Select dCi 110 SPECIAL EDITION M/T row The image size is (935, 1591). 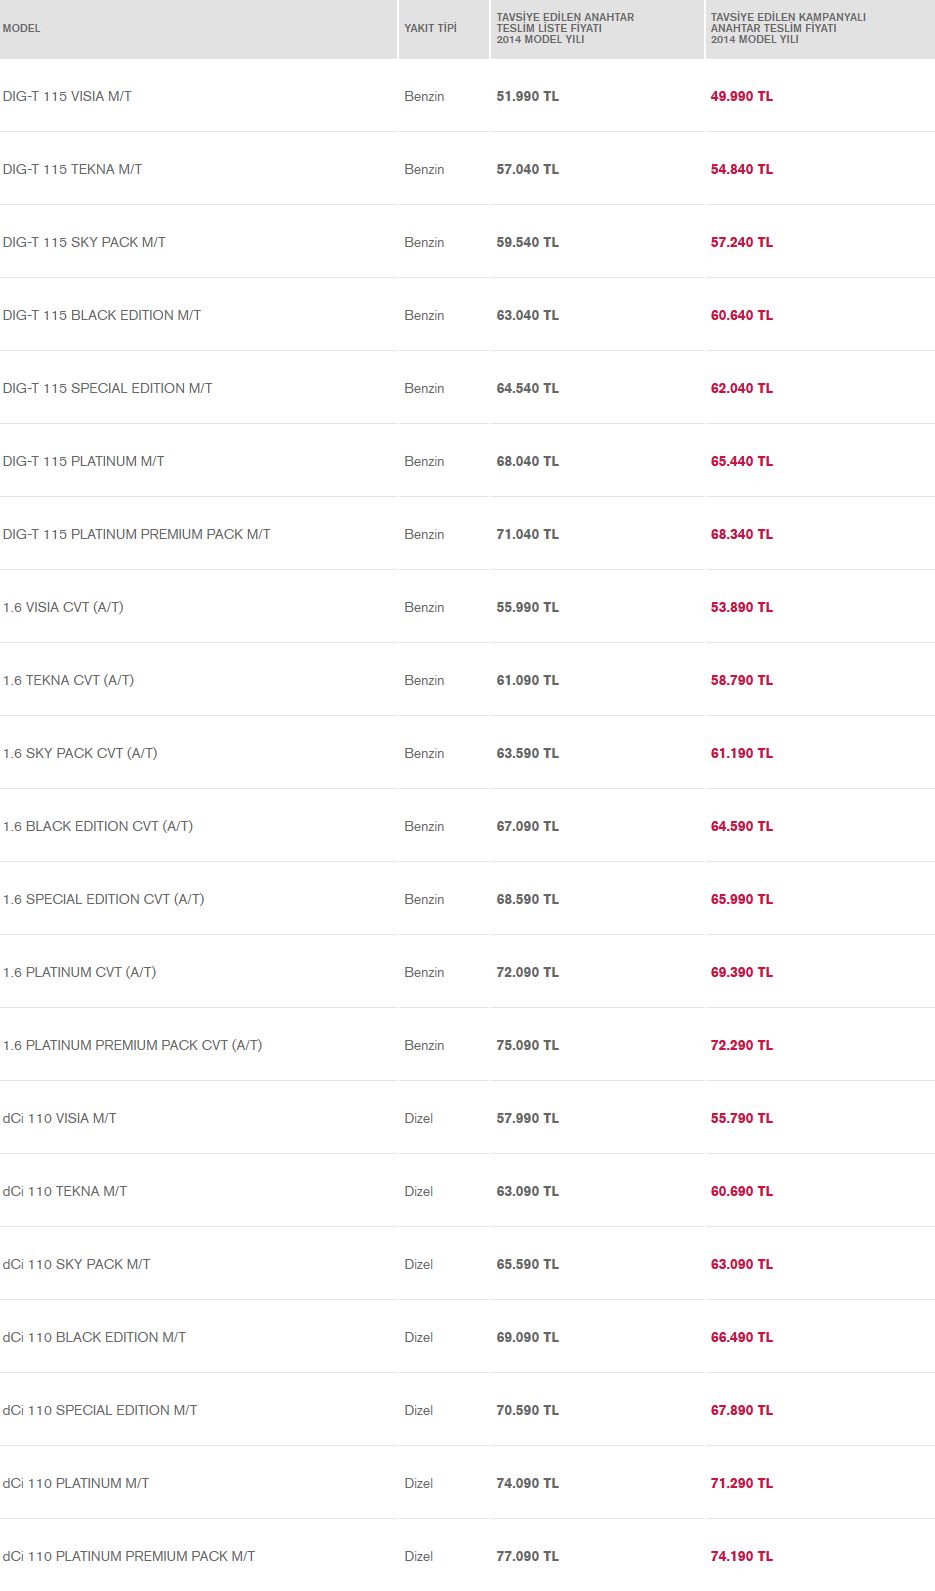(x=467, y=1410)
